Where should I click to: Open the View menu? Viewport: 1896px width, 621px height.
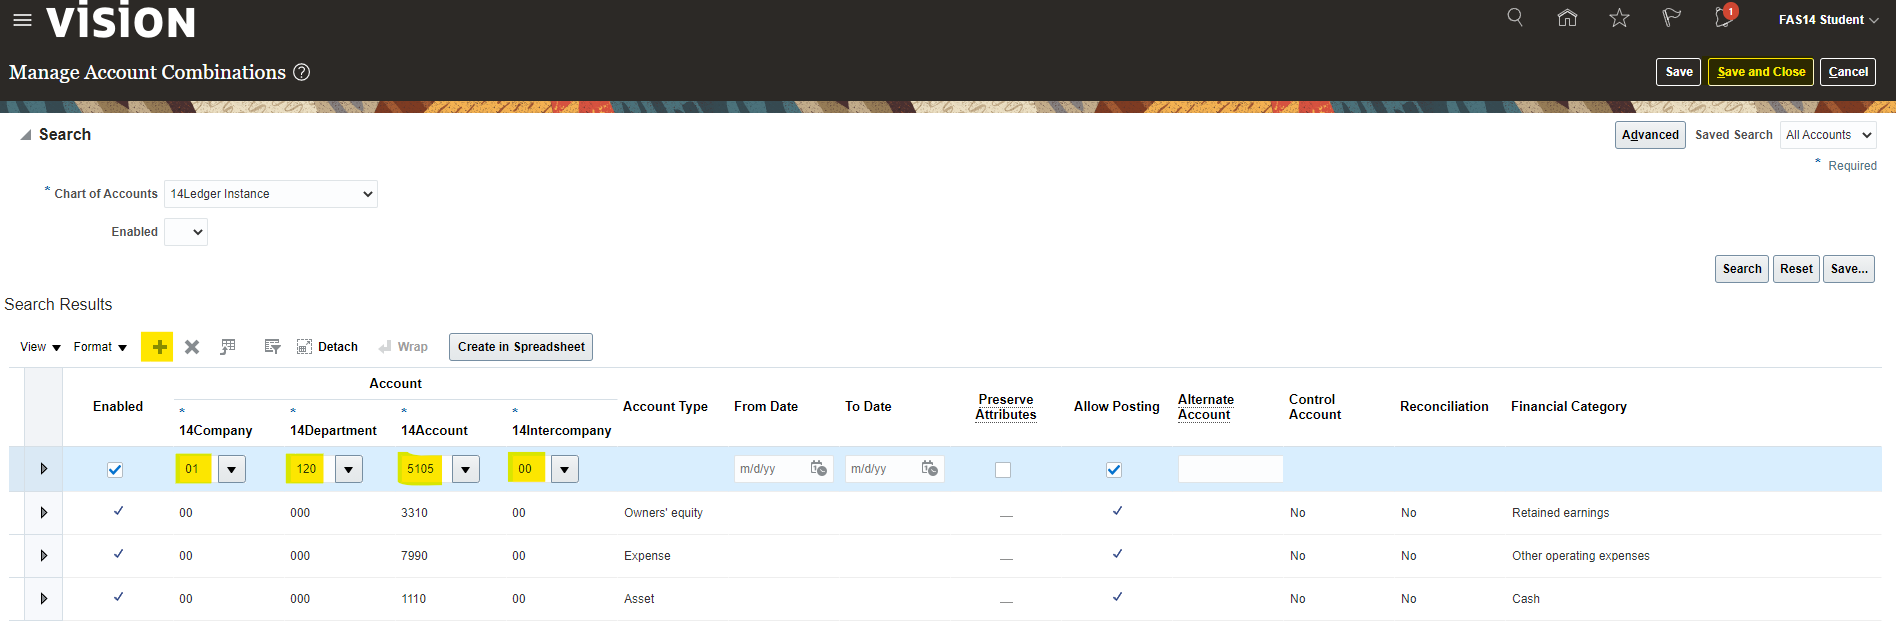pyautogui.click(x=40, y=347)
